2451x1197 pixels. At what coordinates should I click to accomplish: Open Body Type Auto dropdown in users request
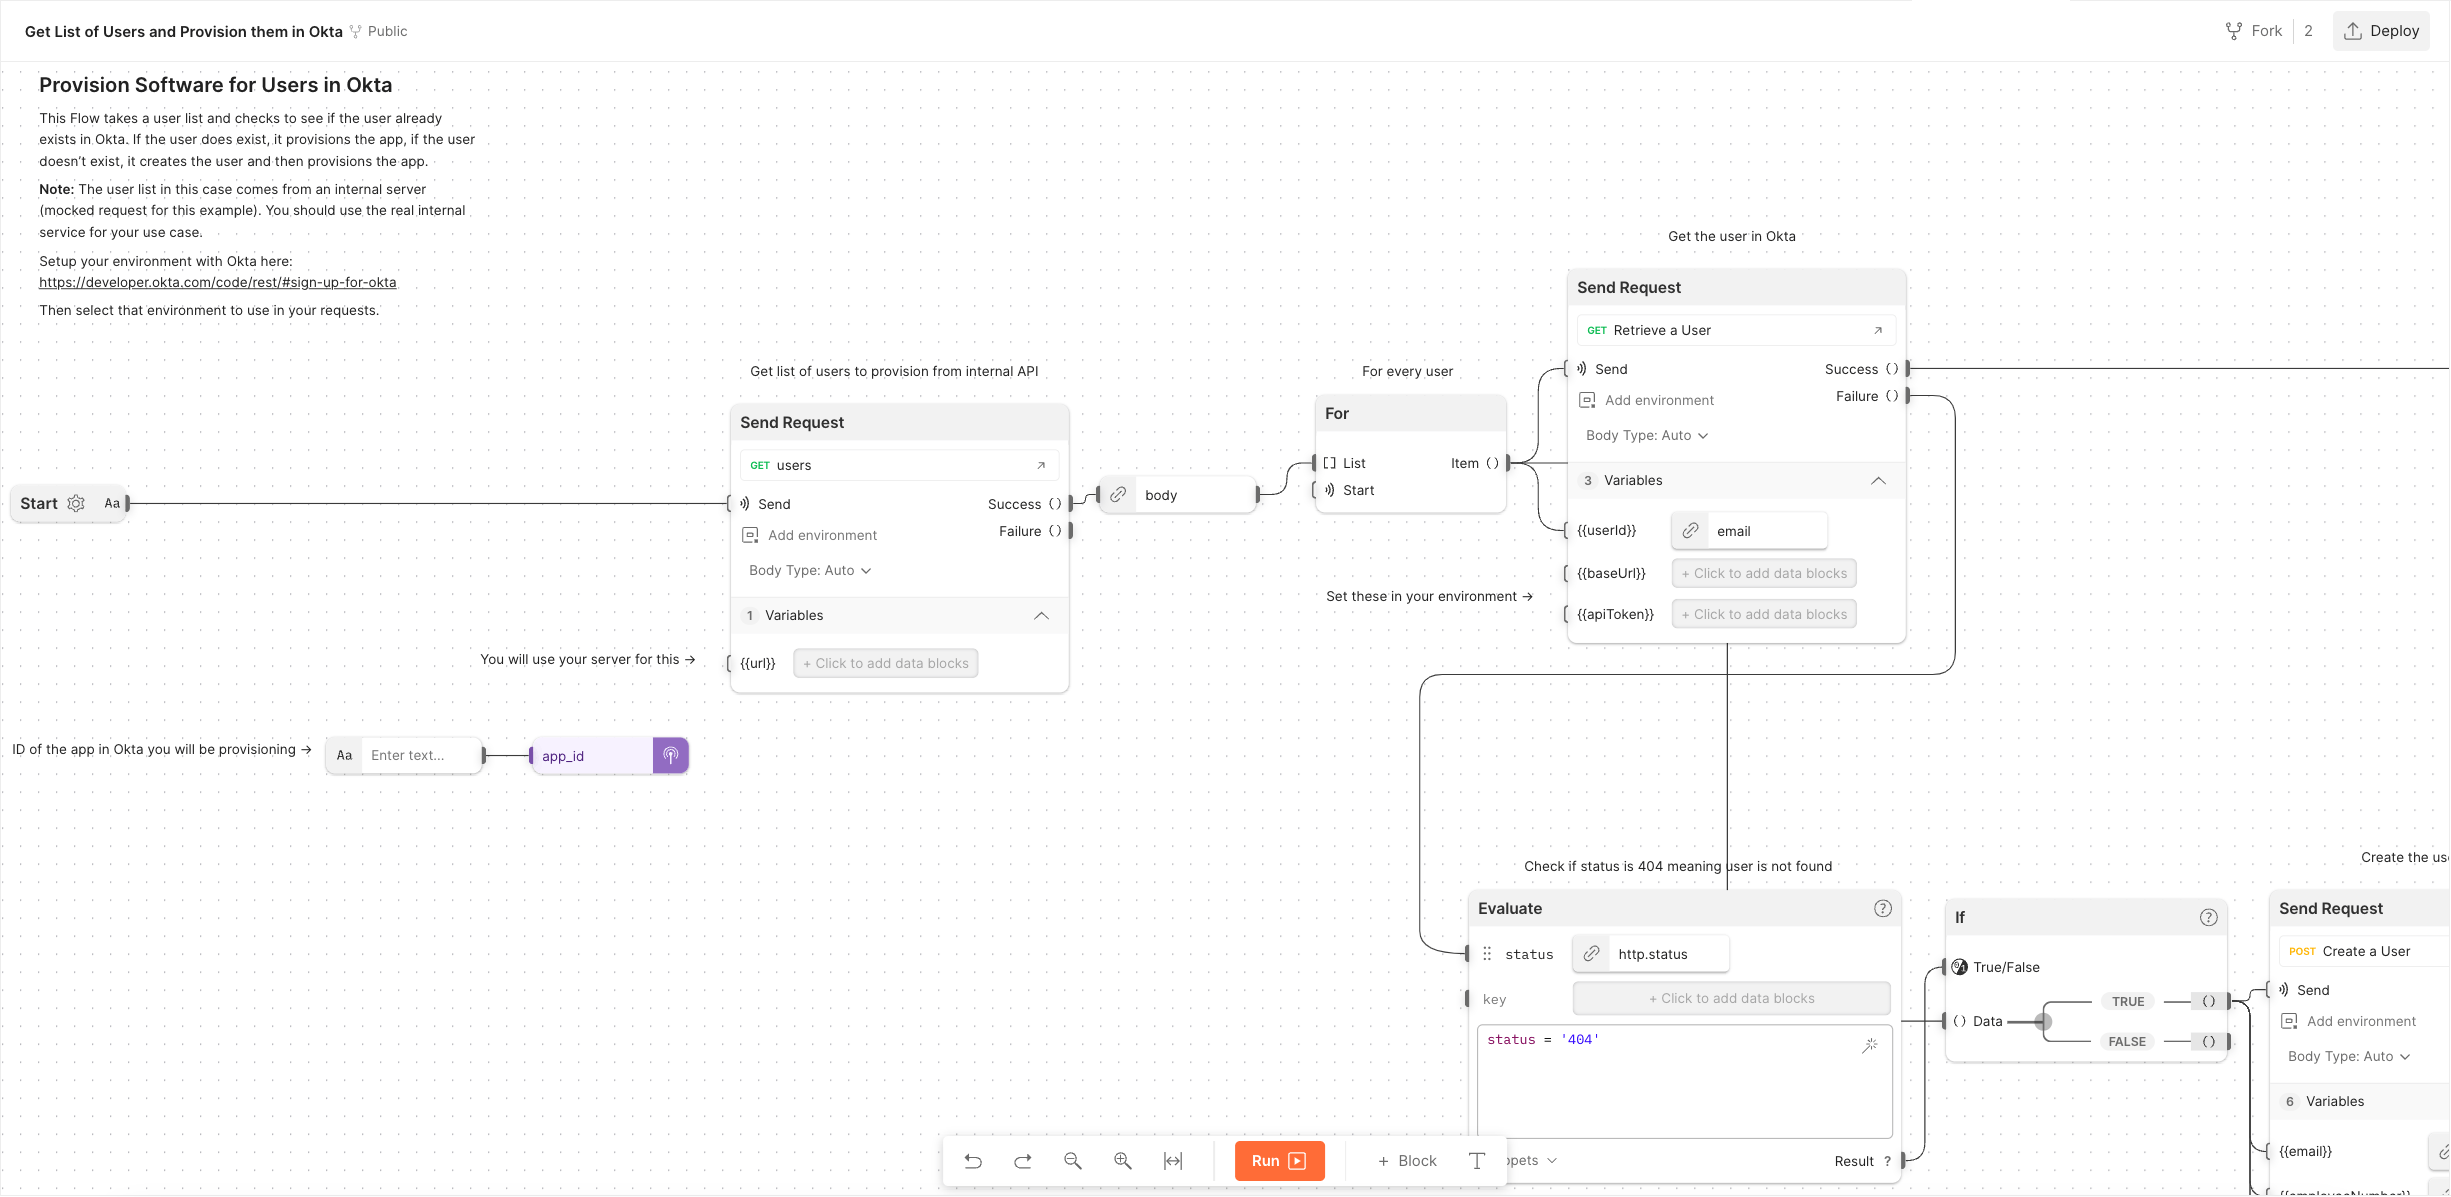tap(810, 571)
